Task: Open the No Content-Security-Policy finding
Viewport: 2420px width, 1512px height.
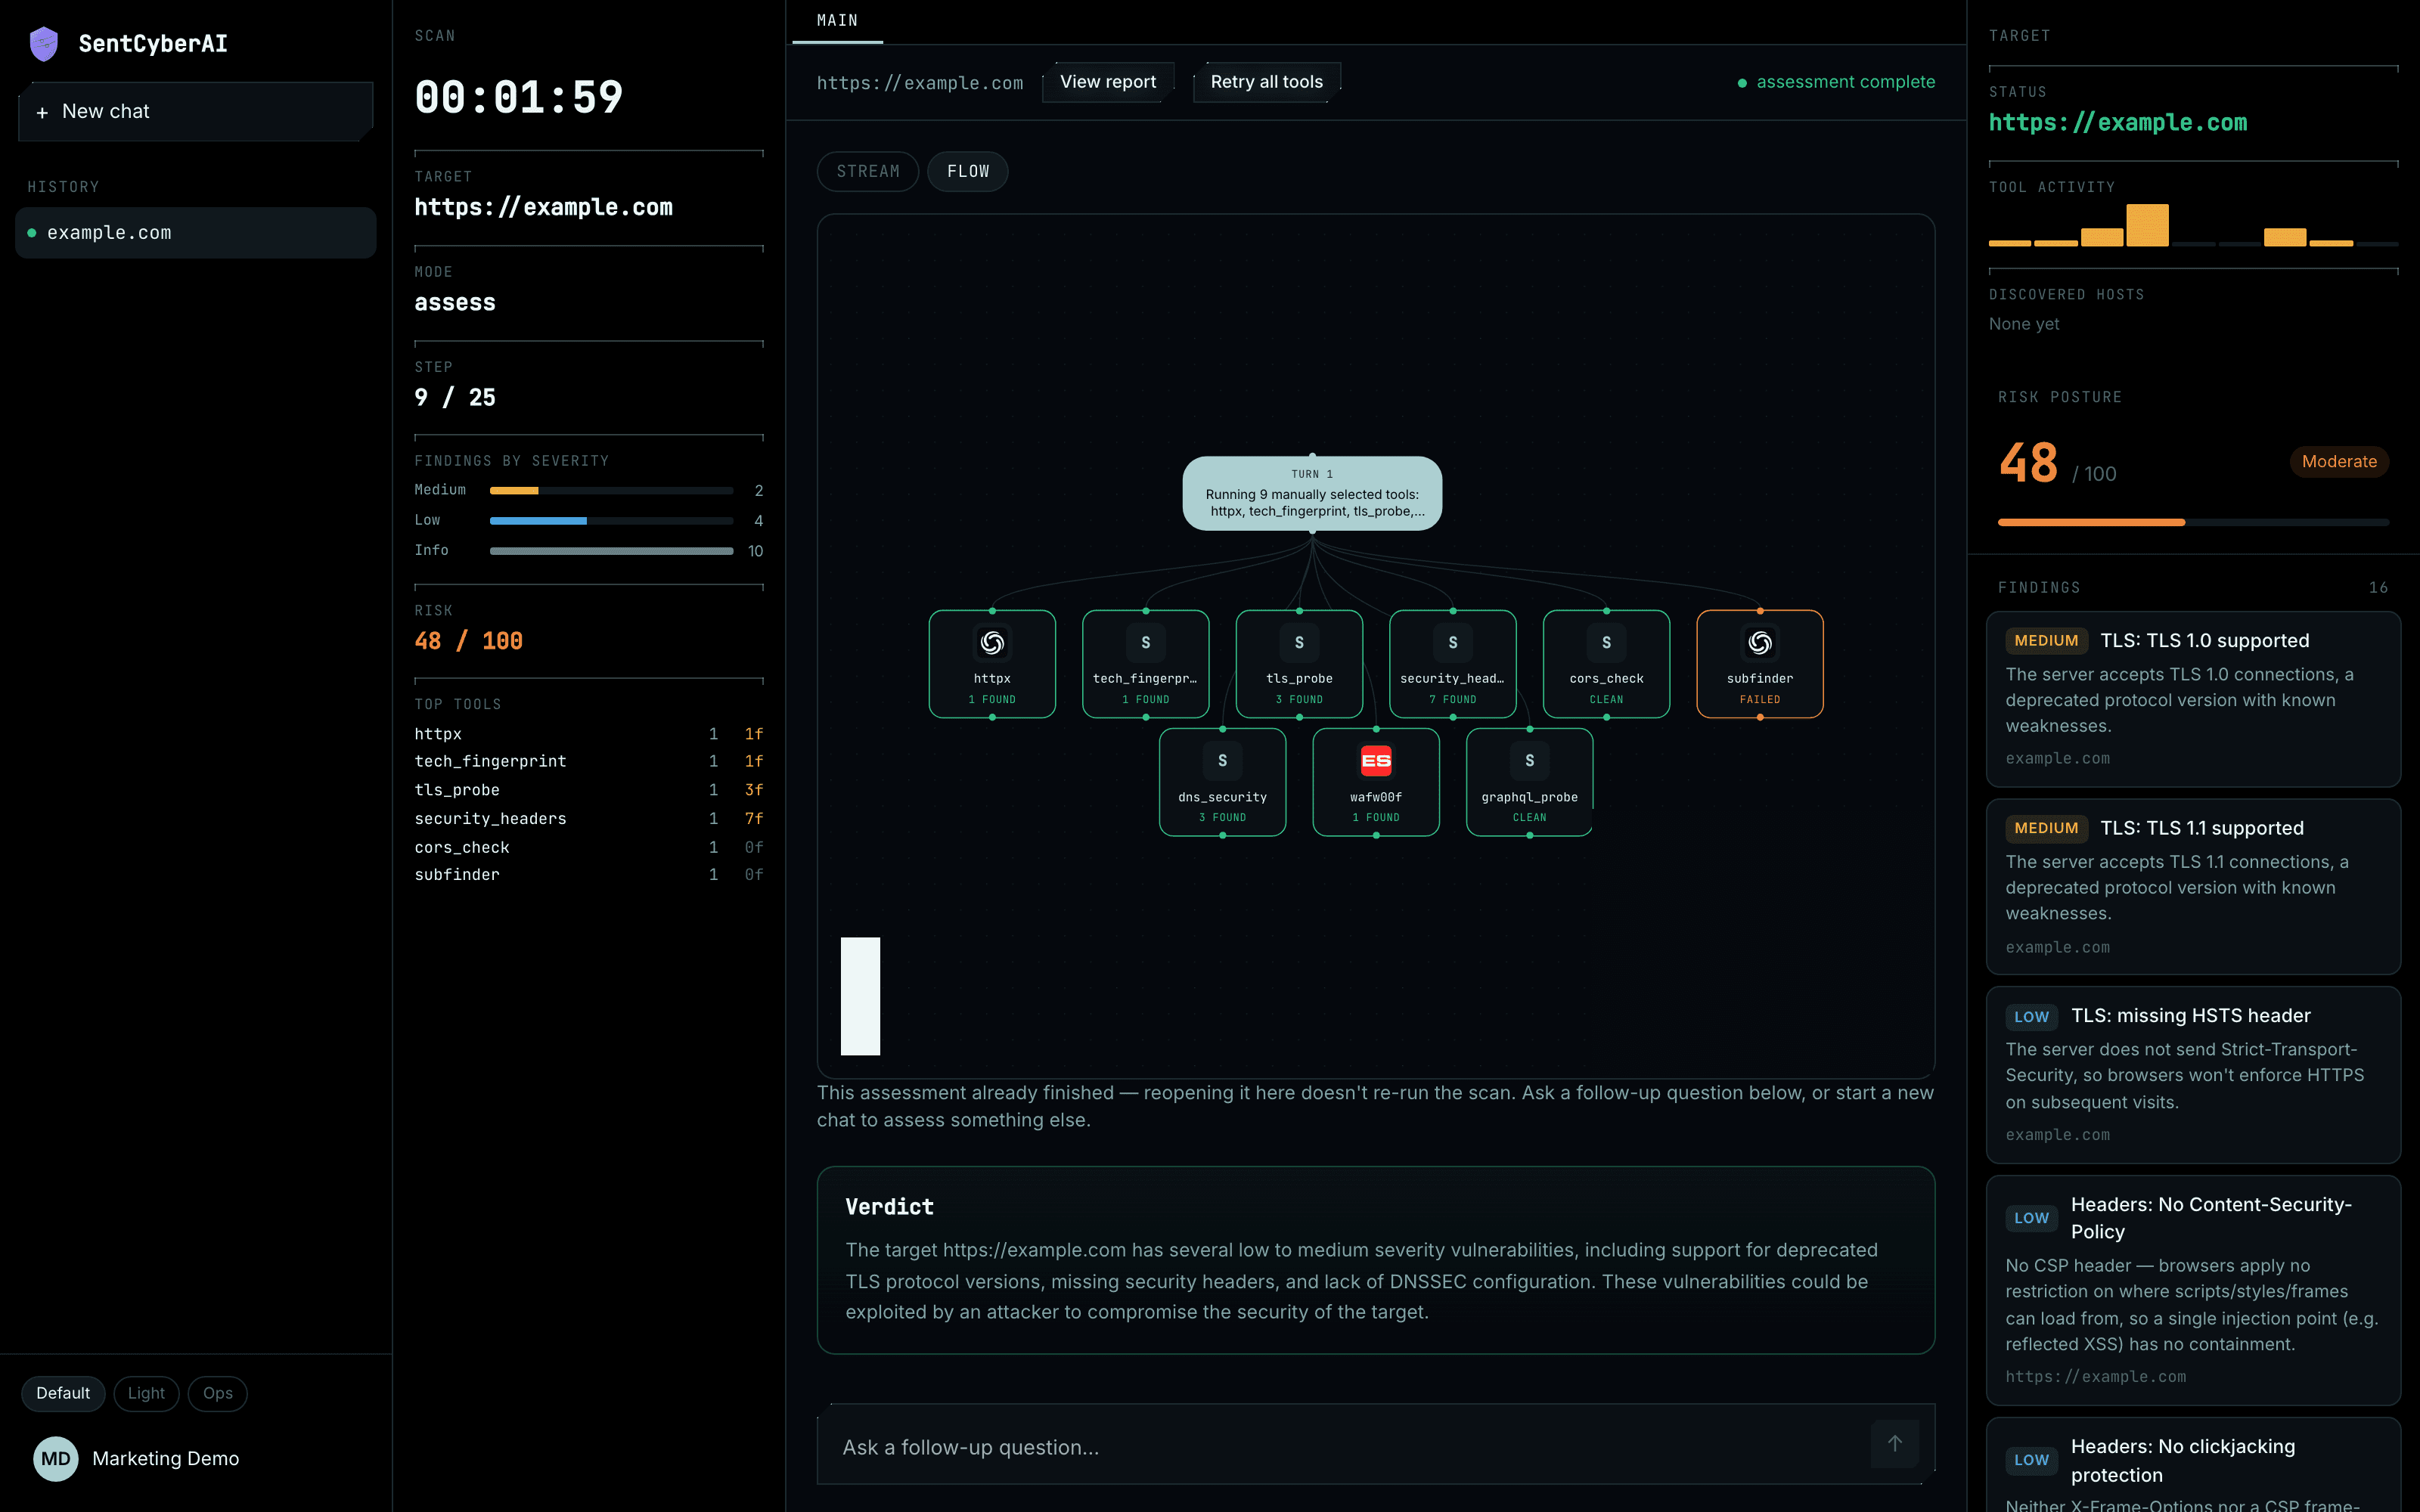Action: click(2193, 1290)
